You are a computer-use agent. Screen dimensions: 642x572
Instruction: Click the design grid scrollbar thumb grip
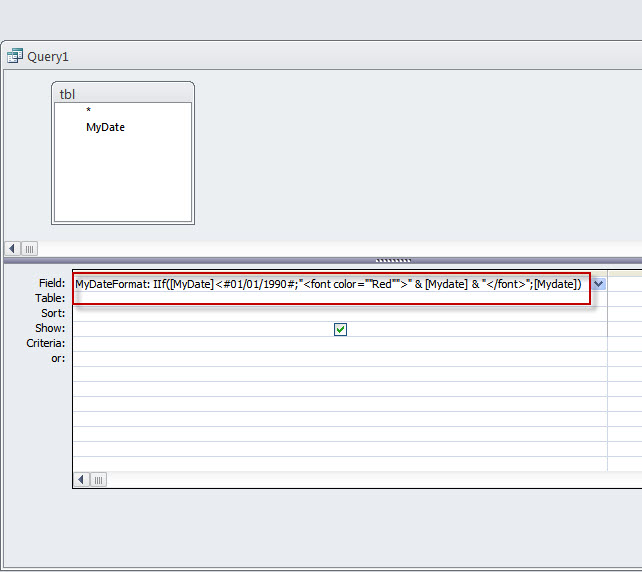(x=98, y=479)
